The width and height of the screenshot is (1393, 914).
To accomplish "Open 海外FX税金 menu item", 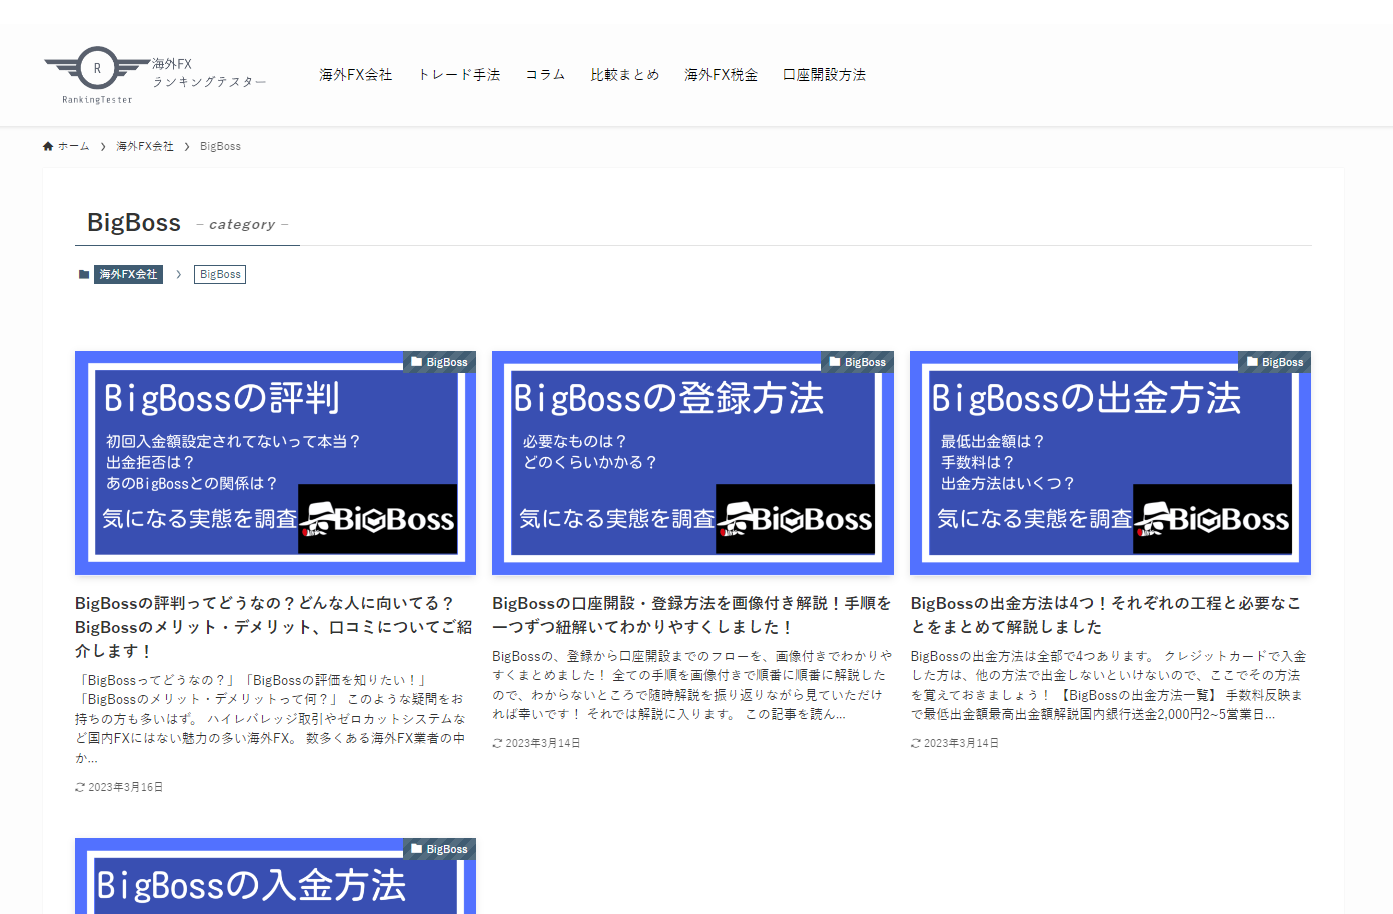I will 720,75.
